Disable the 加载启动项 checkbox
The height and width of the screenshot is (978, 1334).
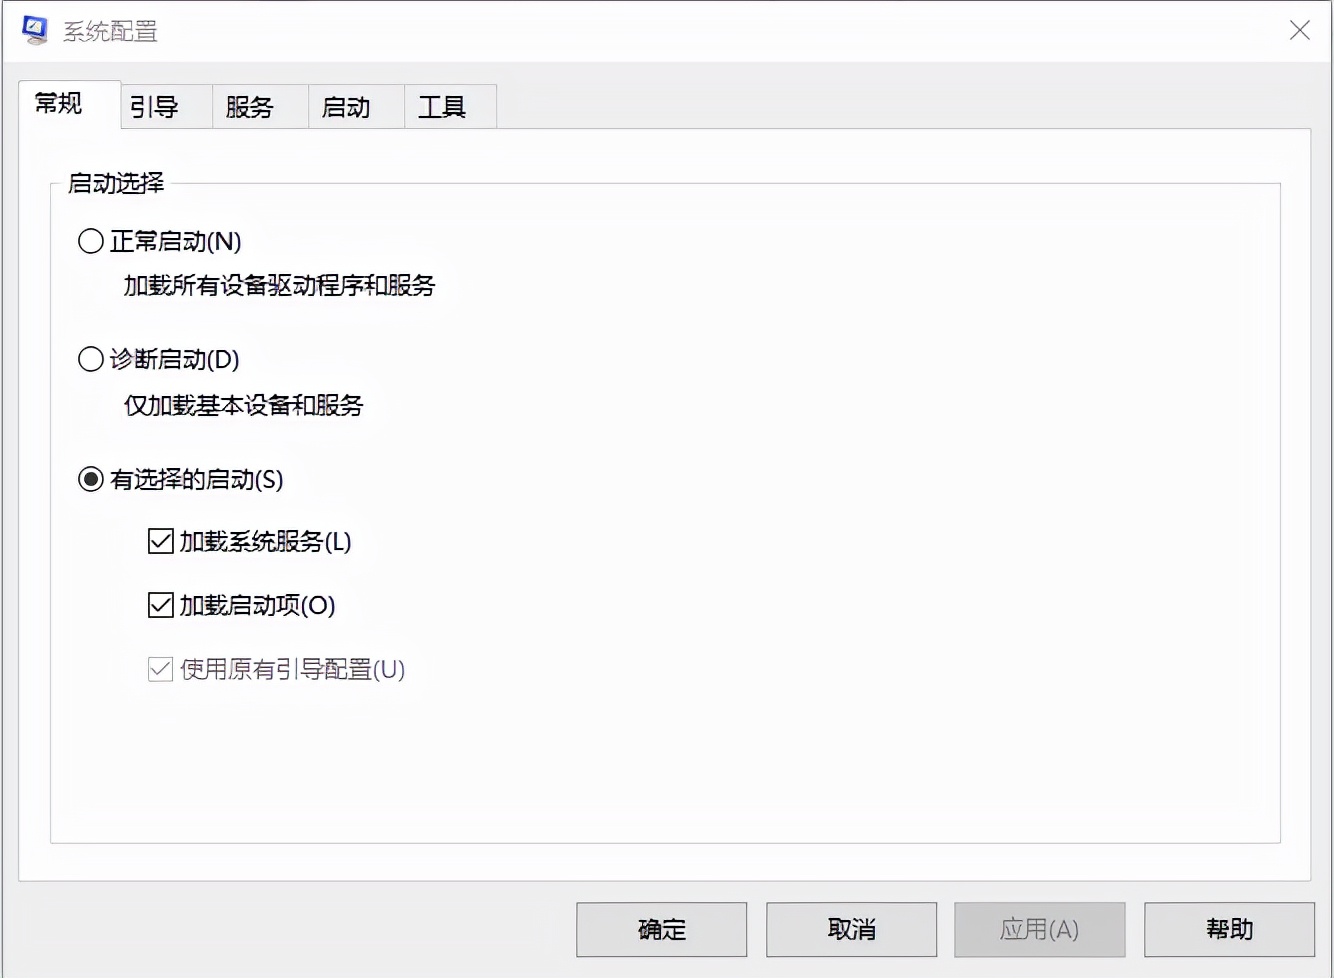coord(160,604)
